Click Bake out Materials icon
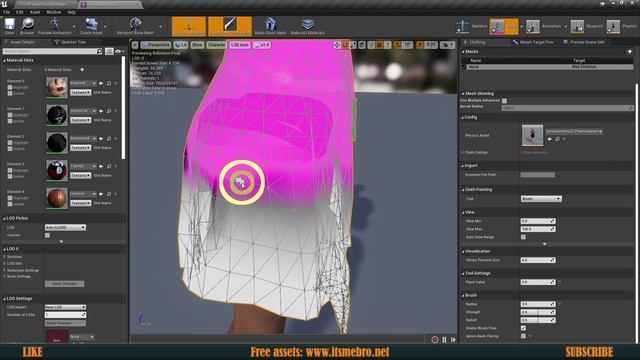Viewport: 640px width, 360px height. tap(308, 24)
